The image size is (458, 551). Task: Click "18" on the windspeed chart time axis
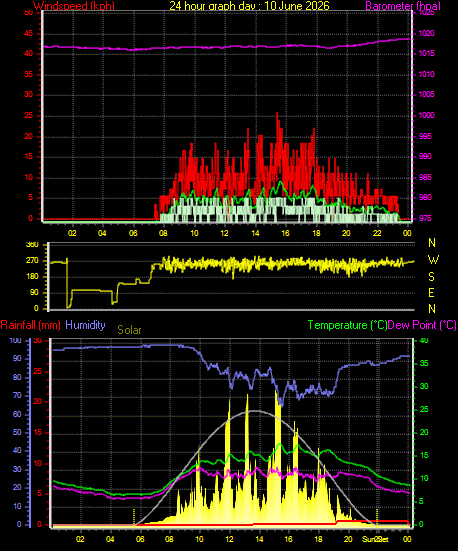coord(316,233)
